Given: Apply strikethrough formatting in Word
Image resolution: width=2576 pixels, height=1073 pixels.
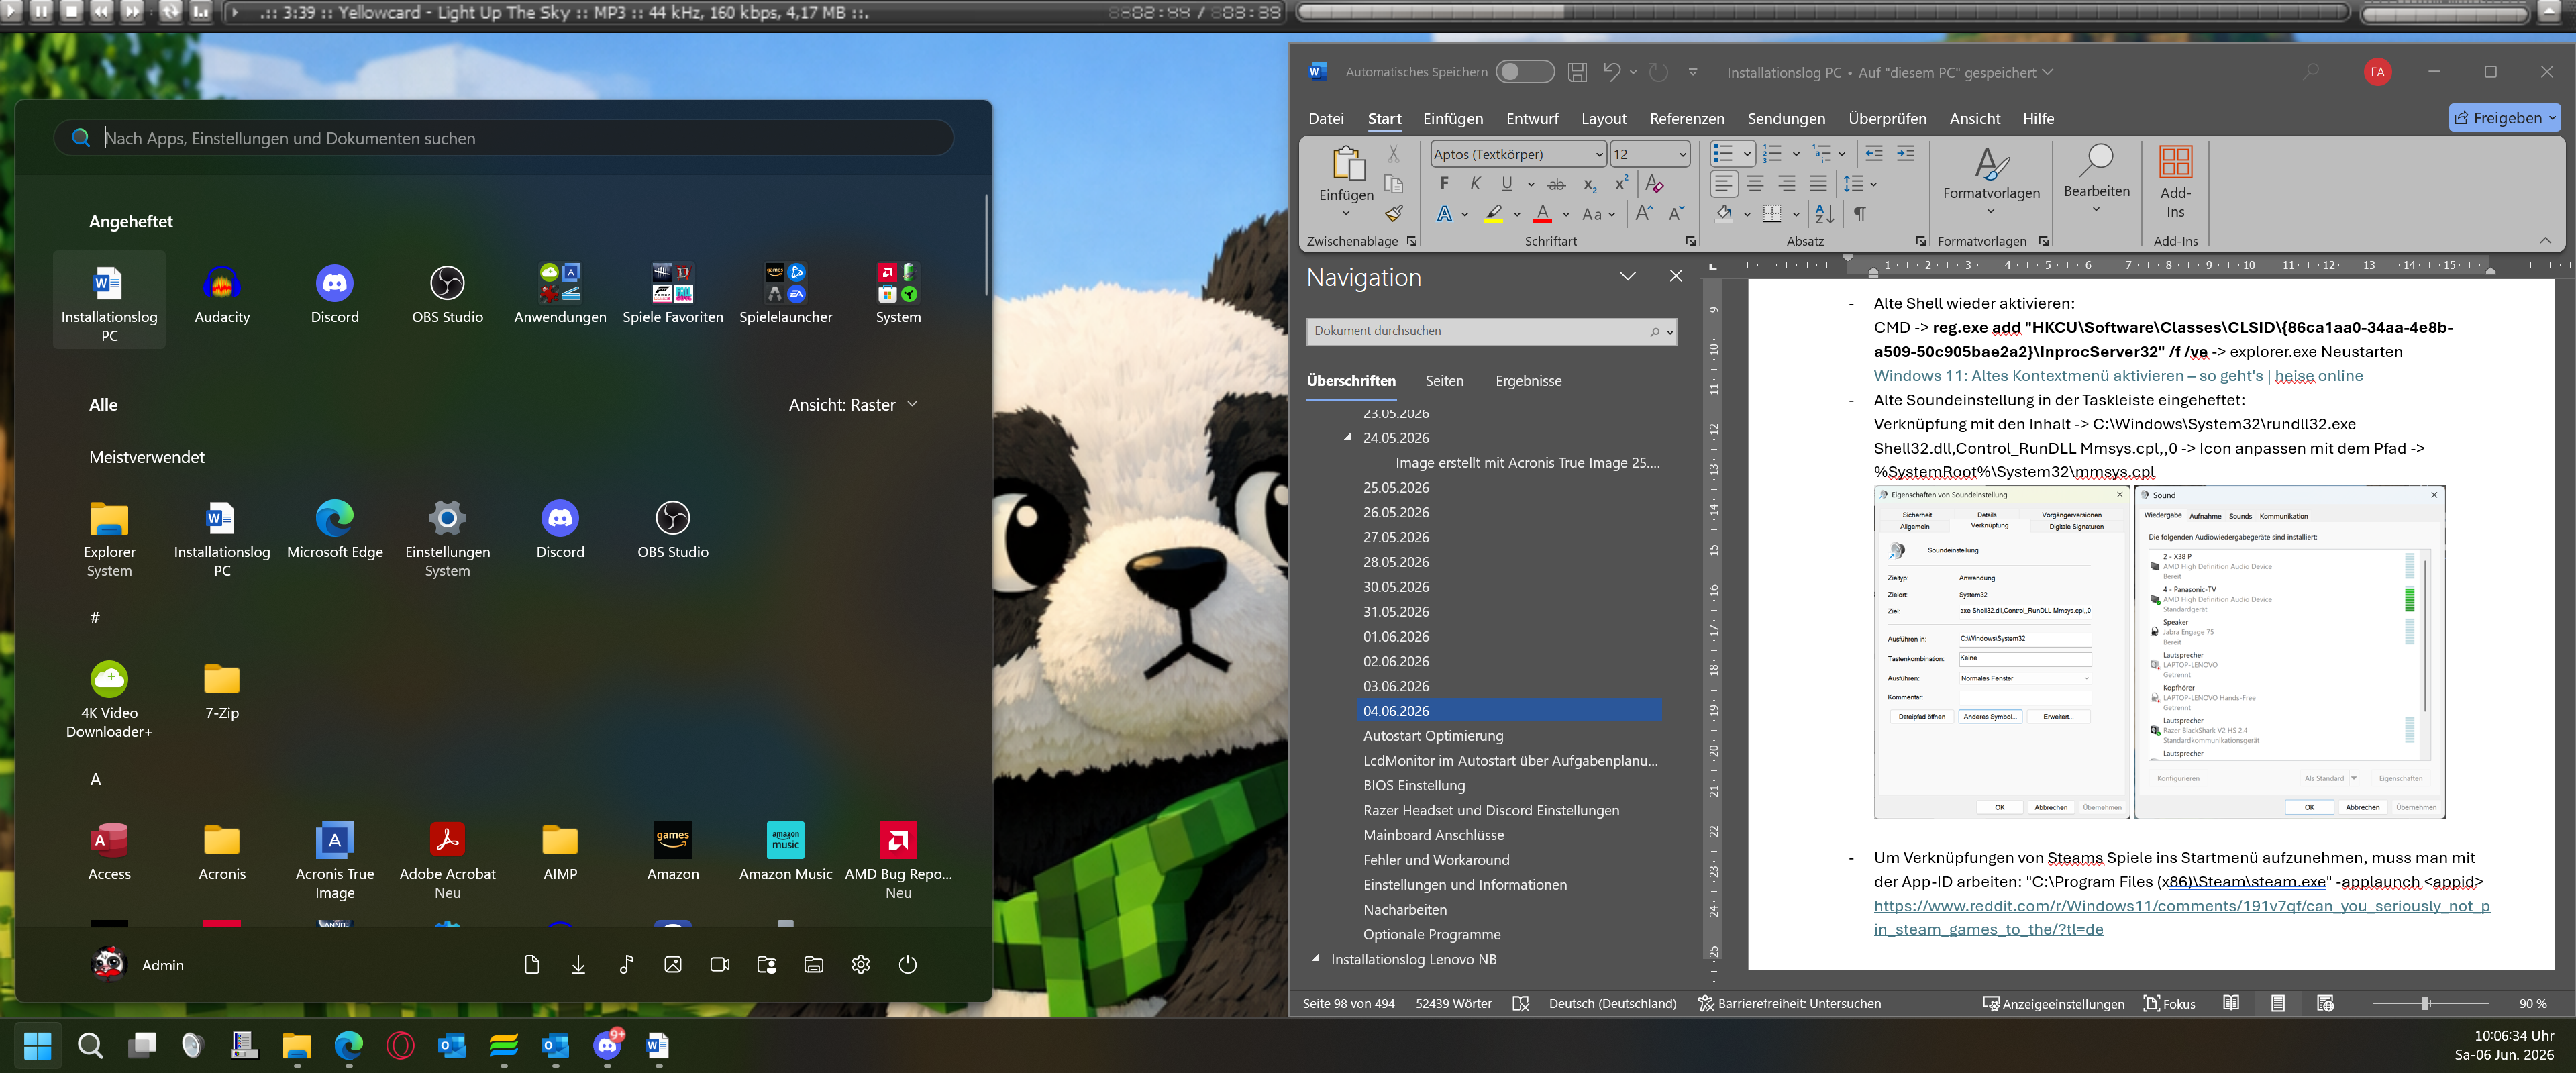Looking at the screenshot, I should [x=1557, y=184].
